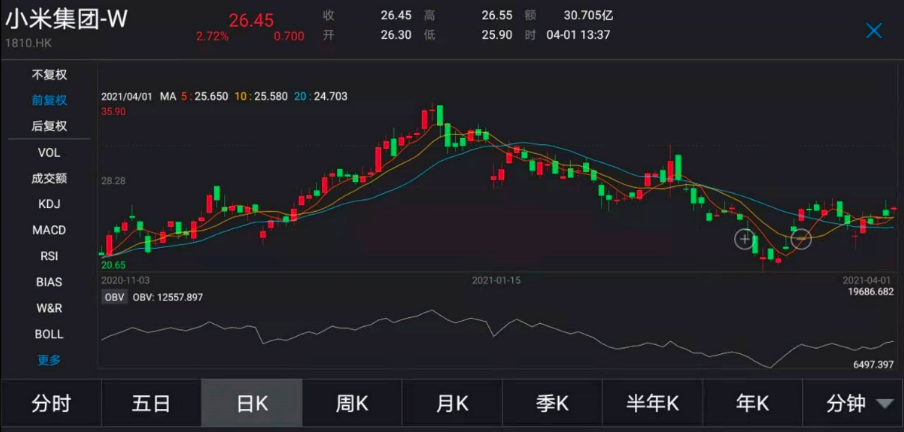Open the 五日 five-day tab

pos(151,404)
